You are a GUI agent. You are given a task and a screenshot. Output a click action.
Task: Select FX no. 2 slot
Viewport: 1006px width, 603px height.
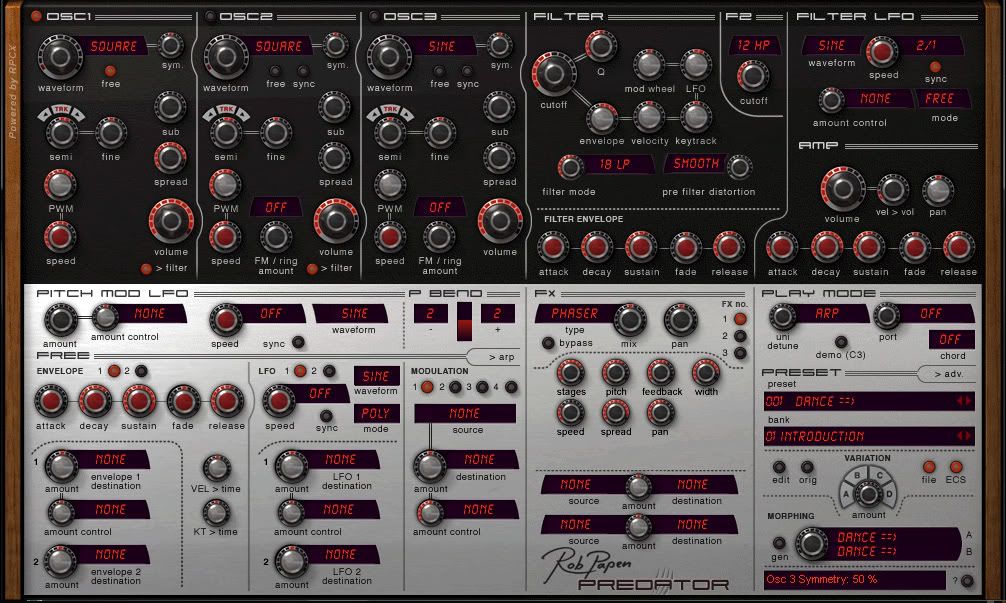point(740,335)
